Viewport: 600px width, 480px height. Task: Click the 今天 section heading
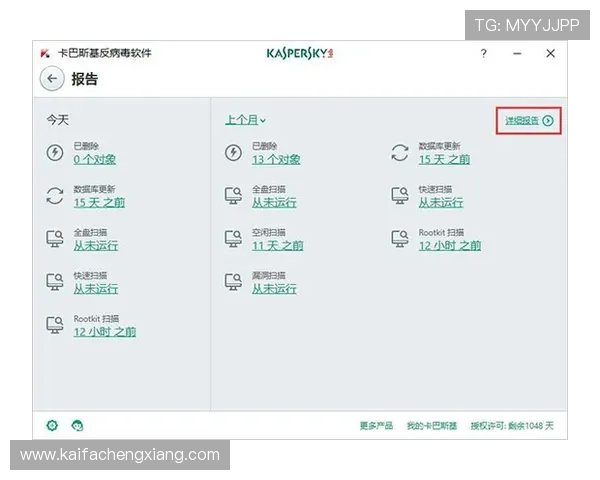[x=57, y=120]
